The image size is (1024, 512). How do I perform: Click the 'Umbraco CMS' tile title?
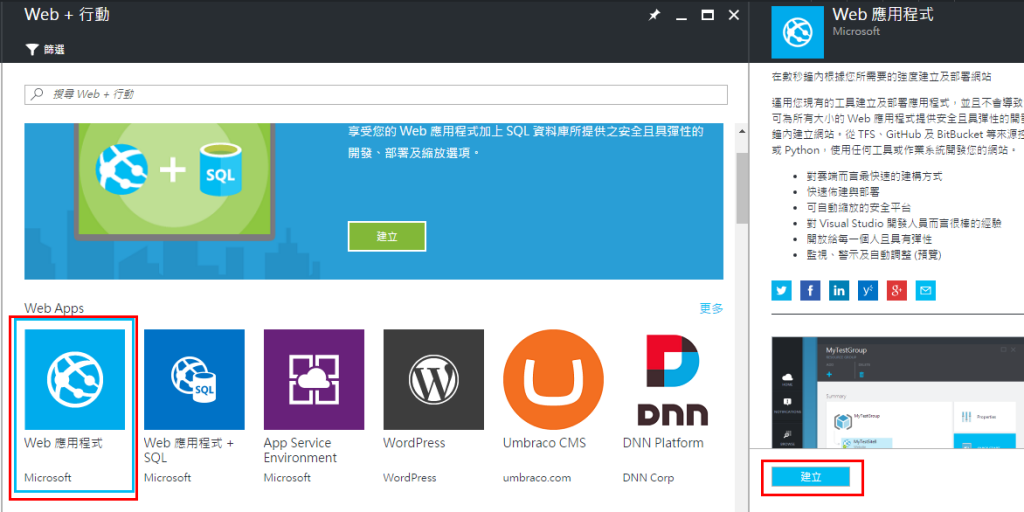[x=545, y=443]
